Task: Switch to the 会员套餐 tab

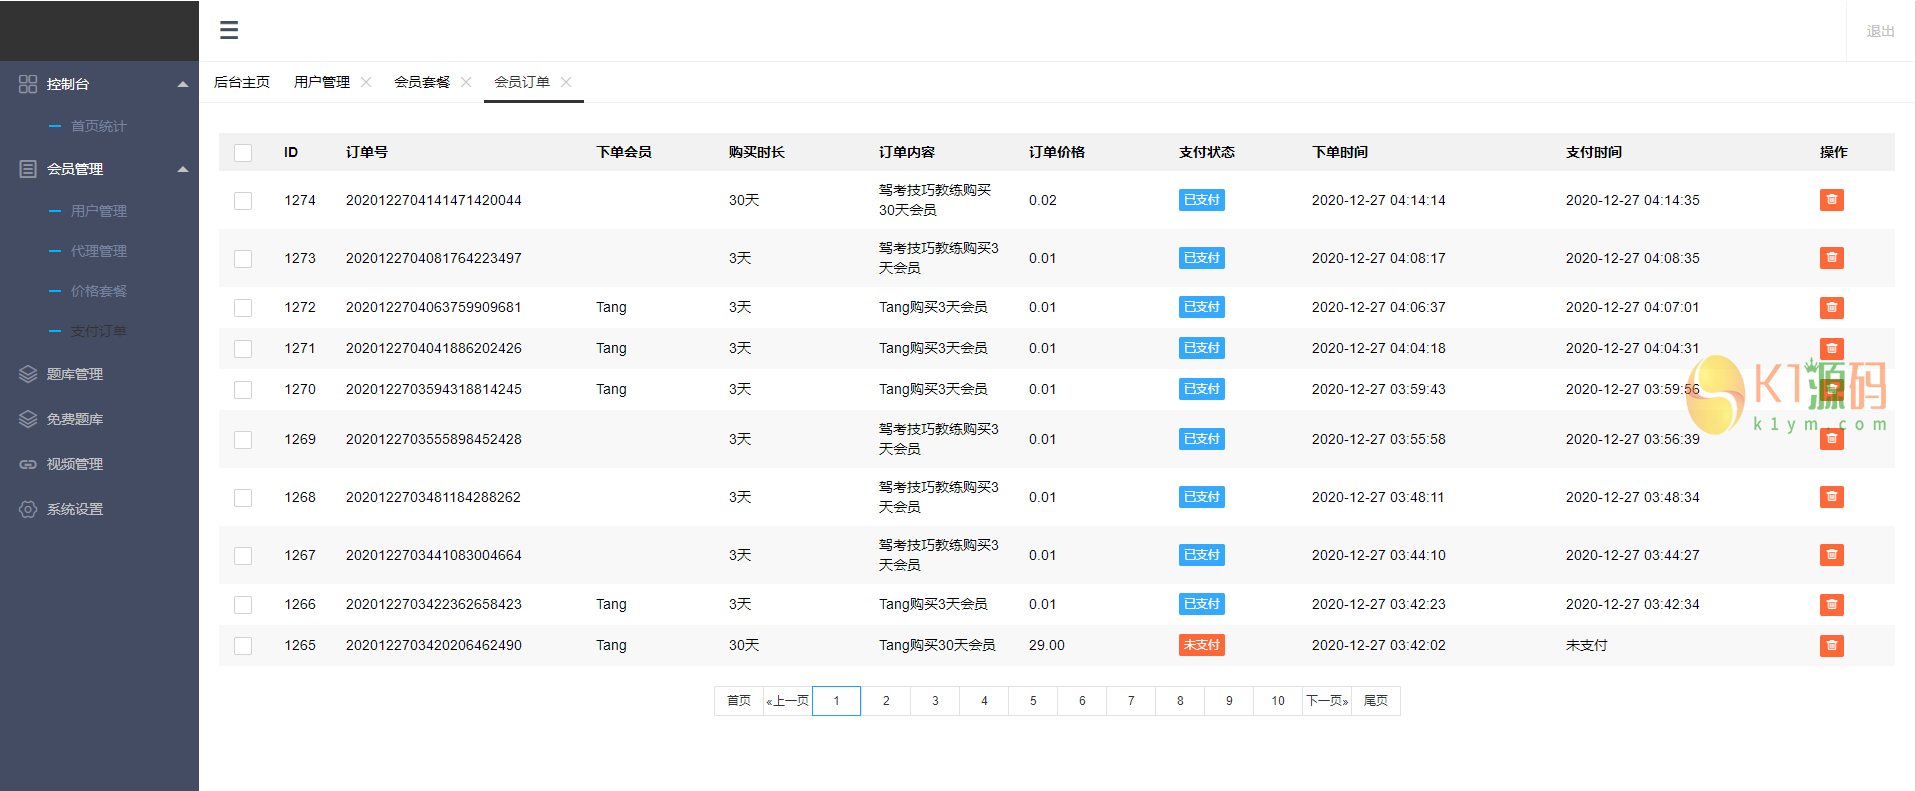Action: (422, 82)
